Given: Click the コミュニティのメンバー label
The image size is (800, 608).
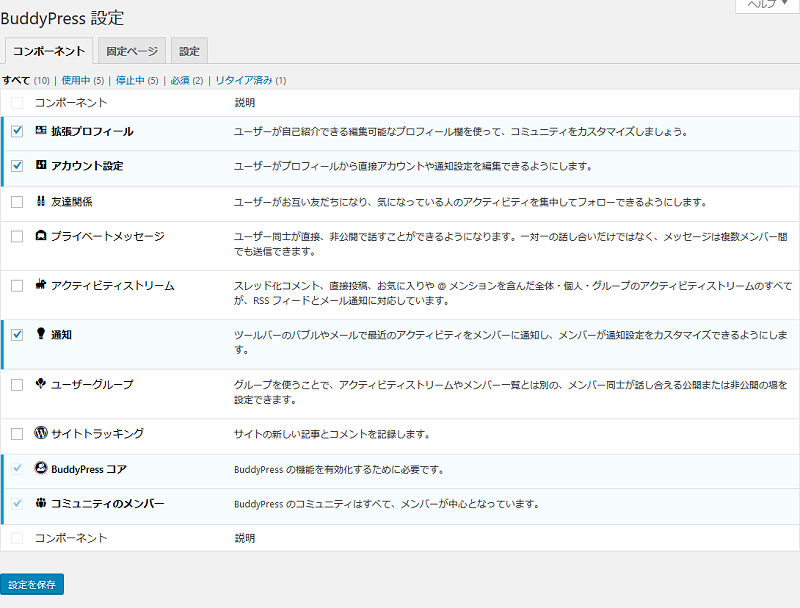Looking at the screenshot, I should (x=108, y=504).
